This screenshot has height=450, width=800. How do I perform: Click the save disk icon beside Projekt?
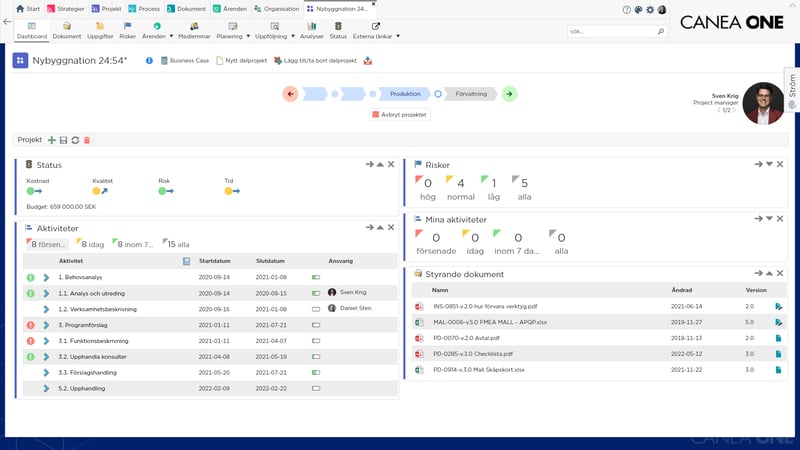(x=64, y=140)
